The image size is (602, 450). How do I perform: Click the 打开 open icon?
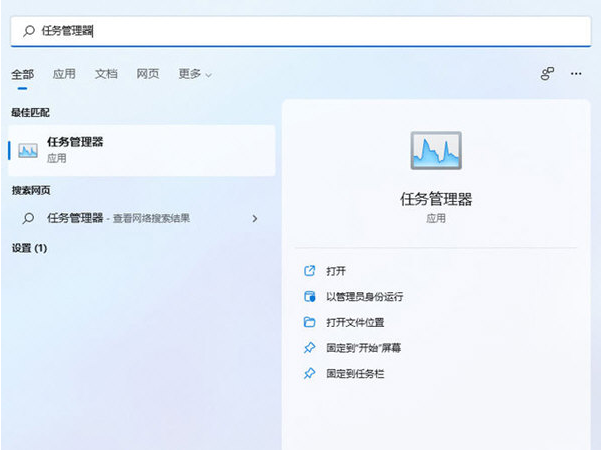click(x=309, y=271)
